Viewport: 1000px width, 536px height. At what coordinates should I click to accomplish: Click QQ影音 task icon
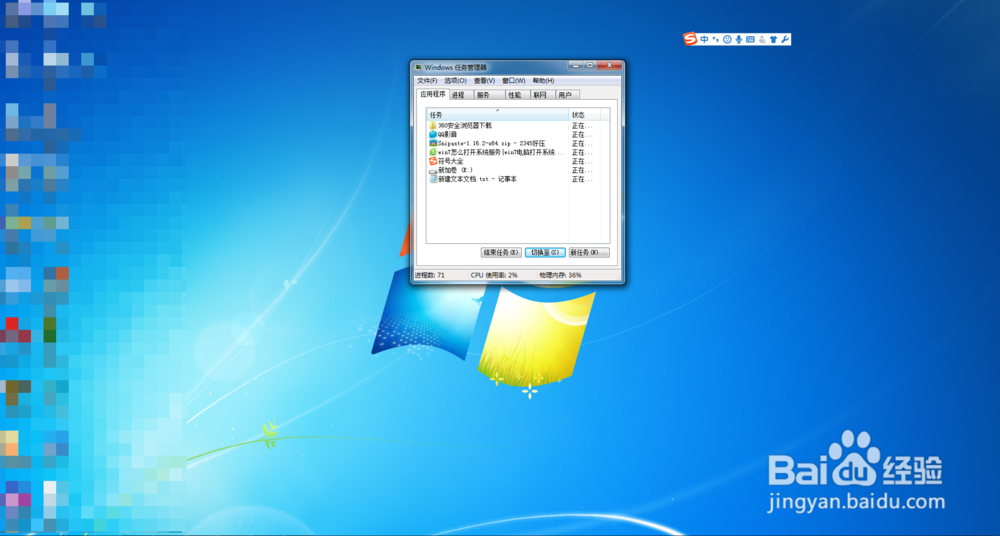(x=433, y=135)
